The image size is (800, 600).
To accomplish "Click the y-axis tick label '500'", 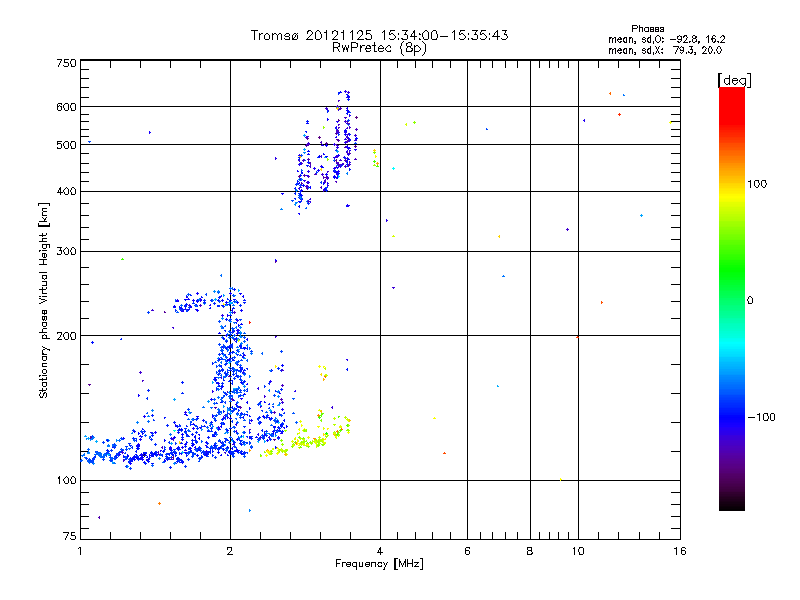I will [66, 145].
